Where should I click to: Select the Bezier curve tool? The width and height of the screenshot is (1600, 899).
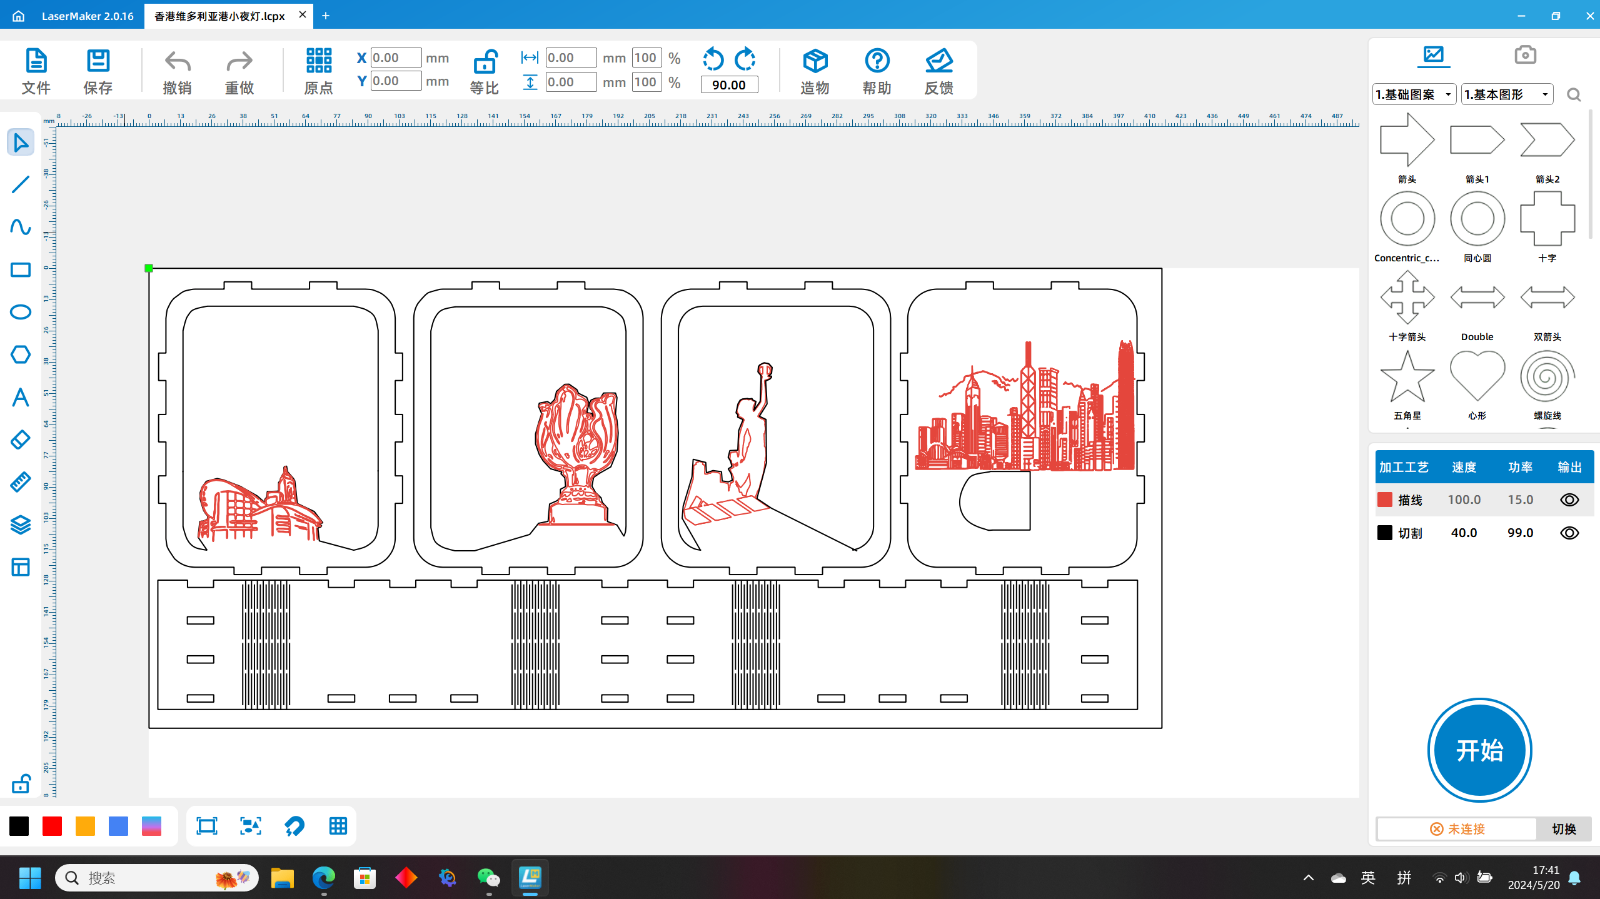[x=20, y=227]
